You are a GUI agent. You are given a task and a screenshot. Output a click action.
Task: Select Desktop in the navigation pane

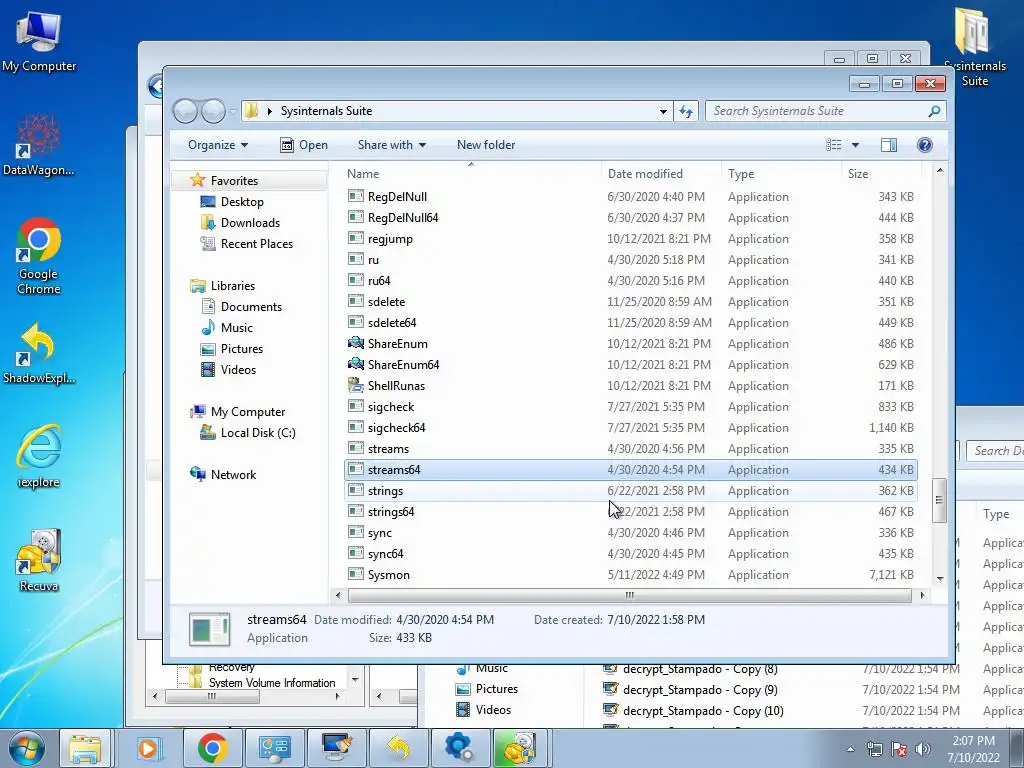(x=242, y=202)
